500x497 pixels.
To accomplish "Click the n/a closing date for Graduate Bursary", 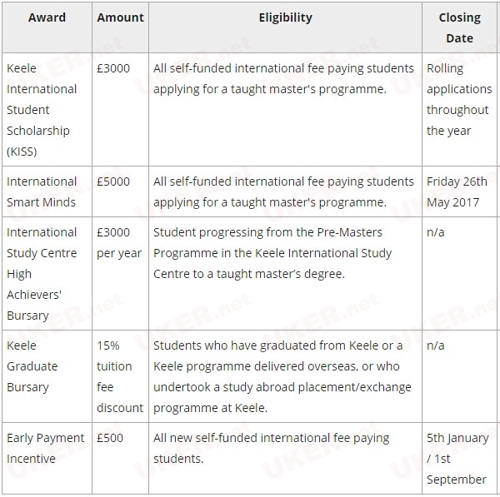I will [x=435, y=346].
